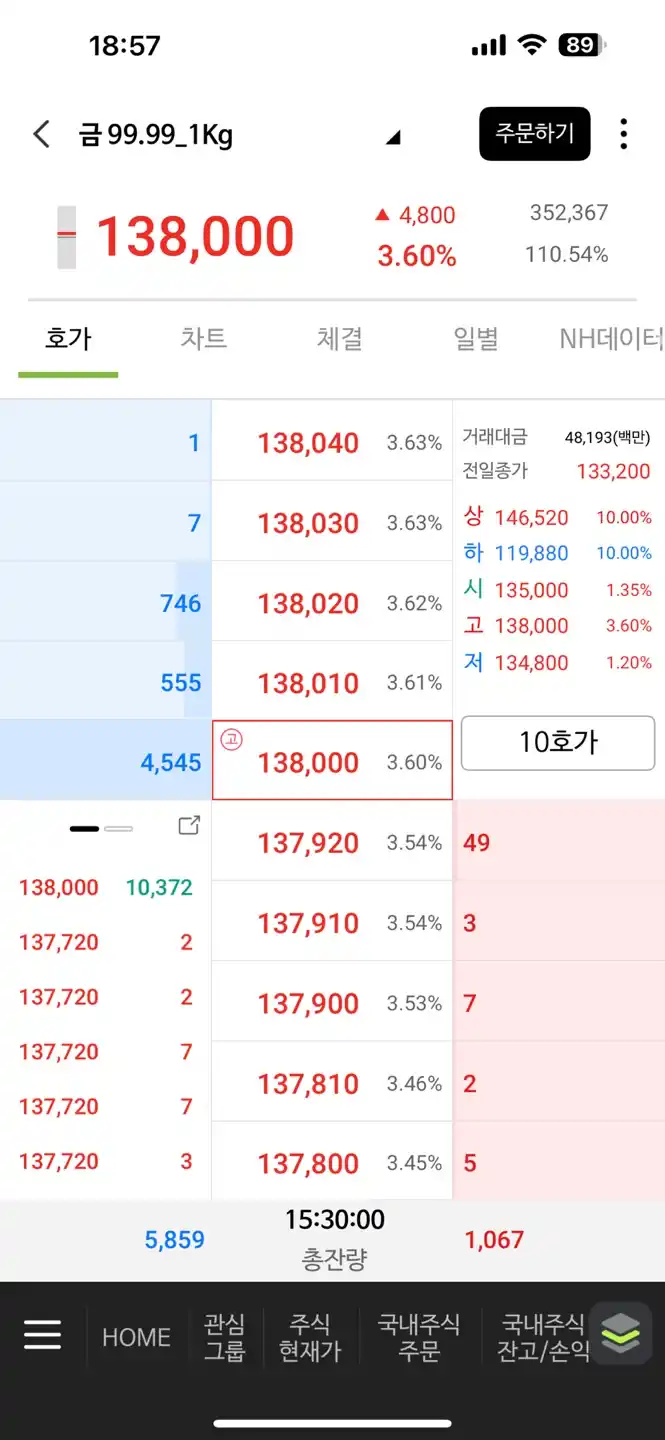Tap the cellular signal icon in status bar
Viewport: 665px width, 1440px height.
[x=490, y=43]
